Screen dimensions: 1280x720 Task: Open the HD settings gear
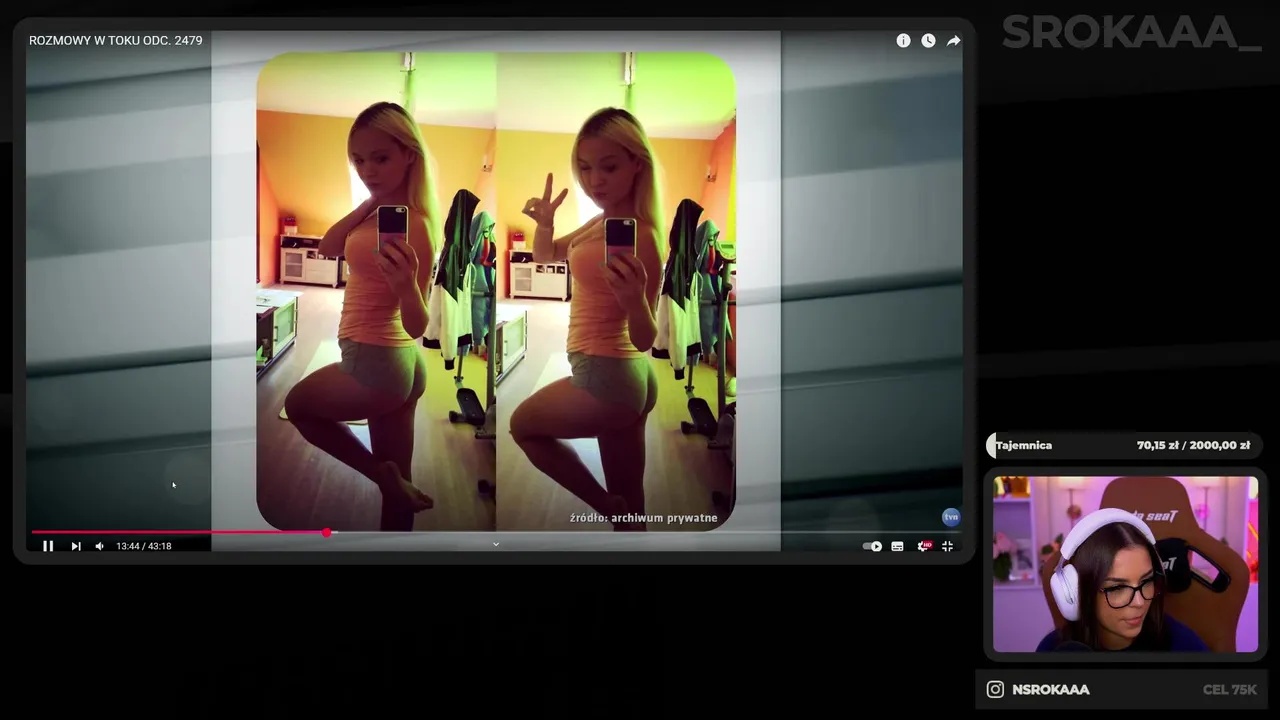[923, 546]
